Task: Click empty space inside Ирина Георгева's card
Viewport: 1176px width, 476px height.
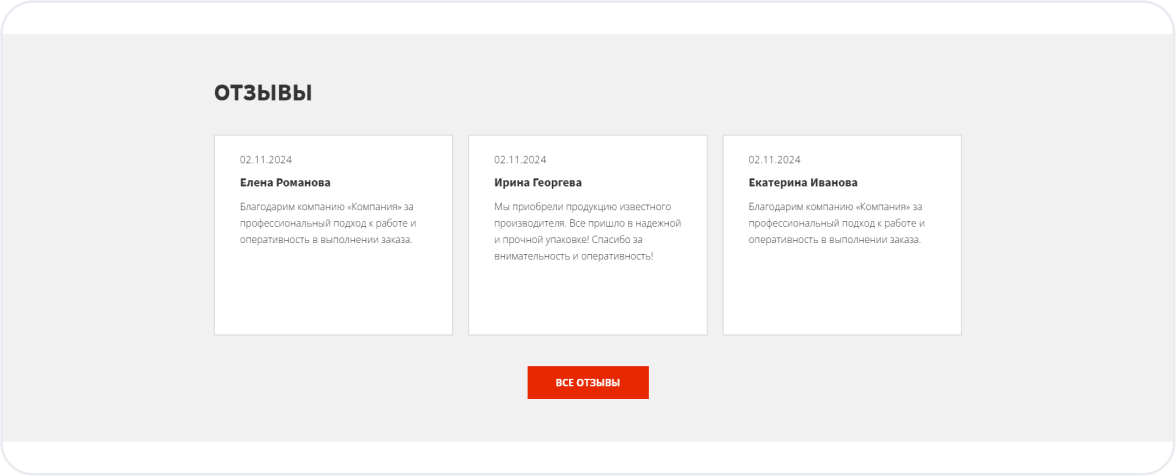Action: point(587,300)
